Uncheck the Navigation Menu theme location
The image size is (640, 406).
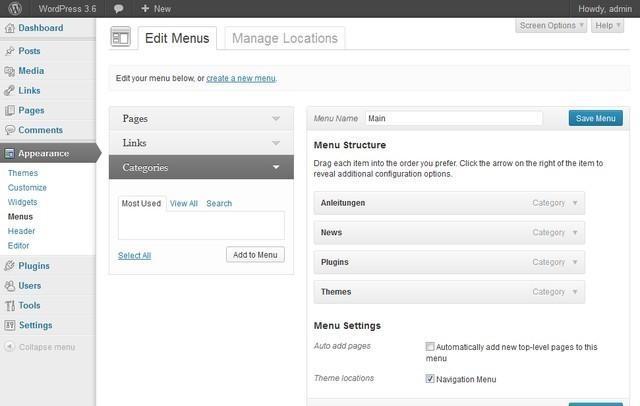[429, 379]
